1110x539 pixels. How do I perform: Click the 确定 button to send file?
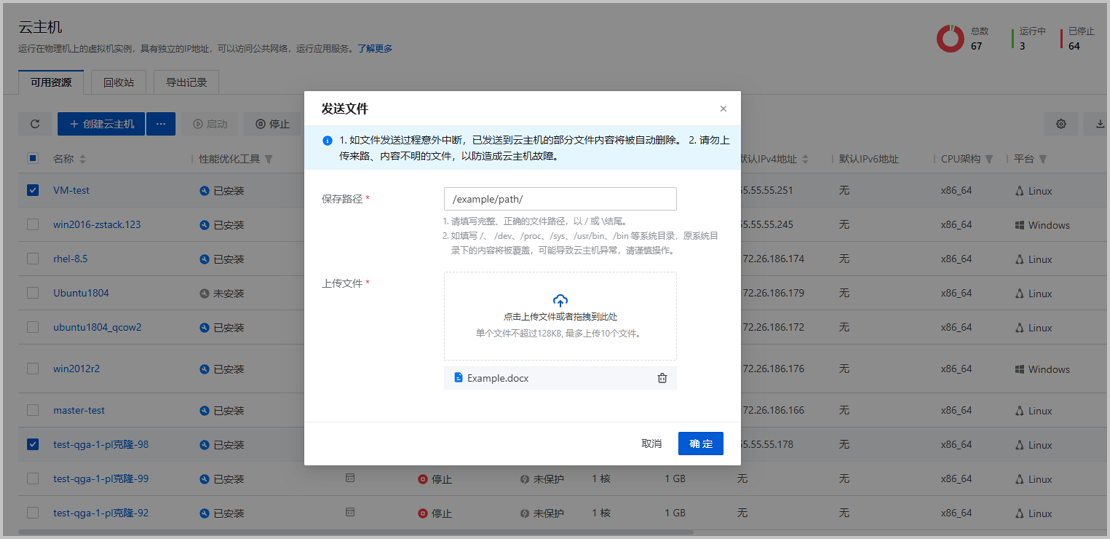click(700, 443)
